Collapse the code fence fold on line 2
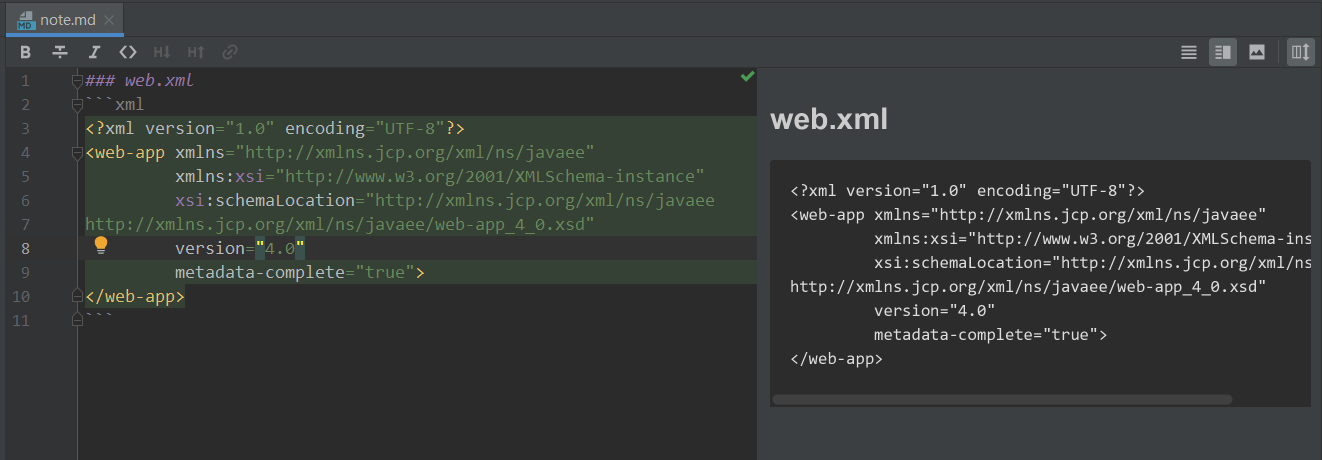1322x460 pixels. click(77, 104)
